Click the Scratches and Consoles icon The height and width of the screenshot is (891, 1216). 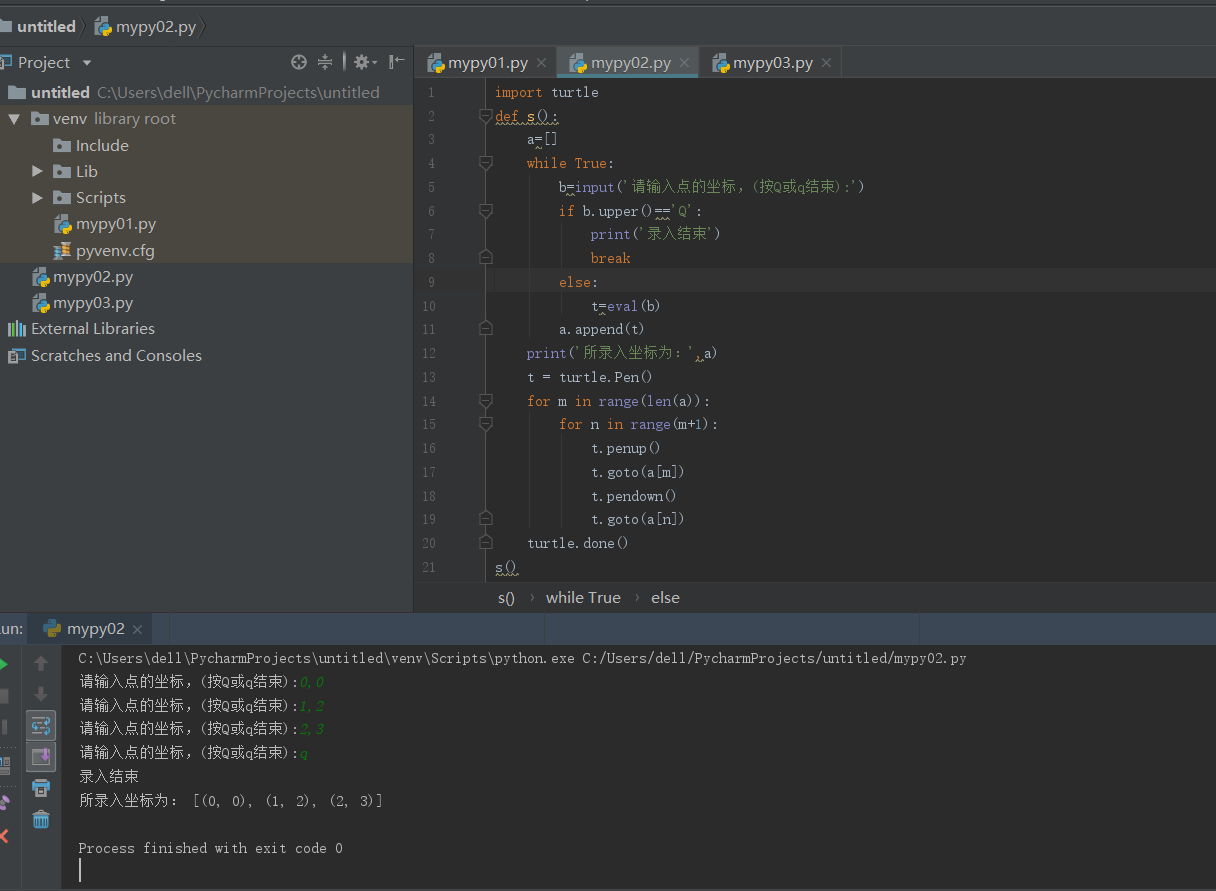click(x=16, y=356)
